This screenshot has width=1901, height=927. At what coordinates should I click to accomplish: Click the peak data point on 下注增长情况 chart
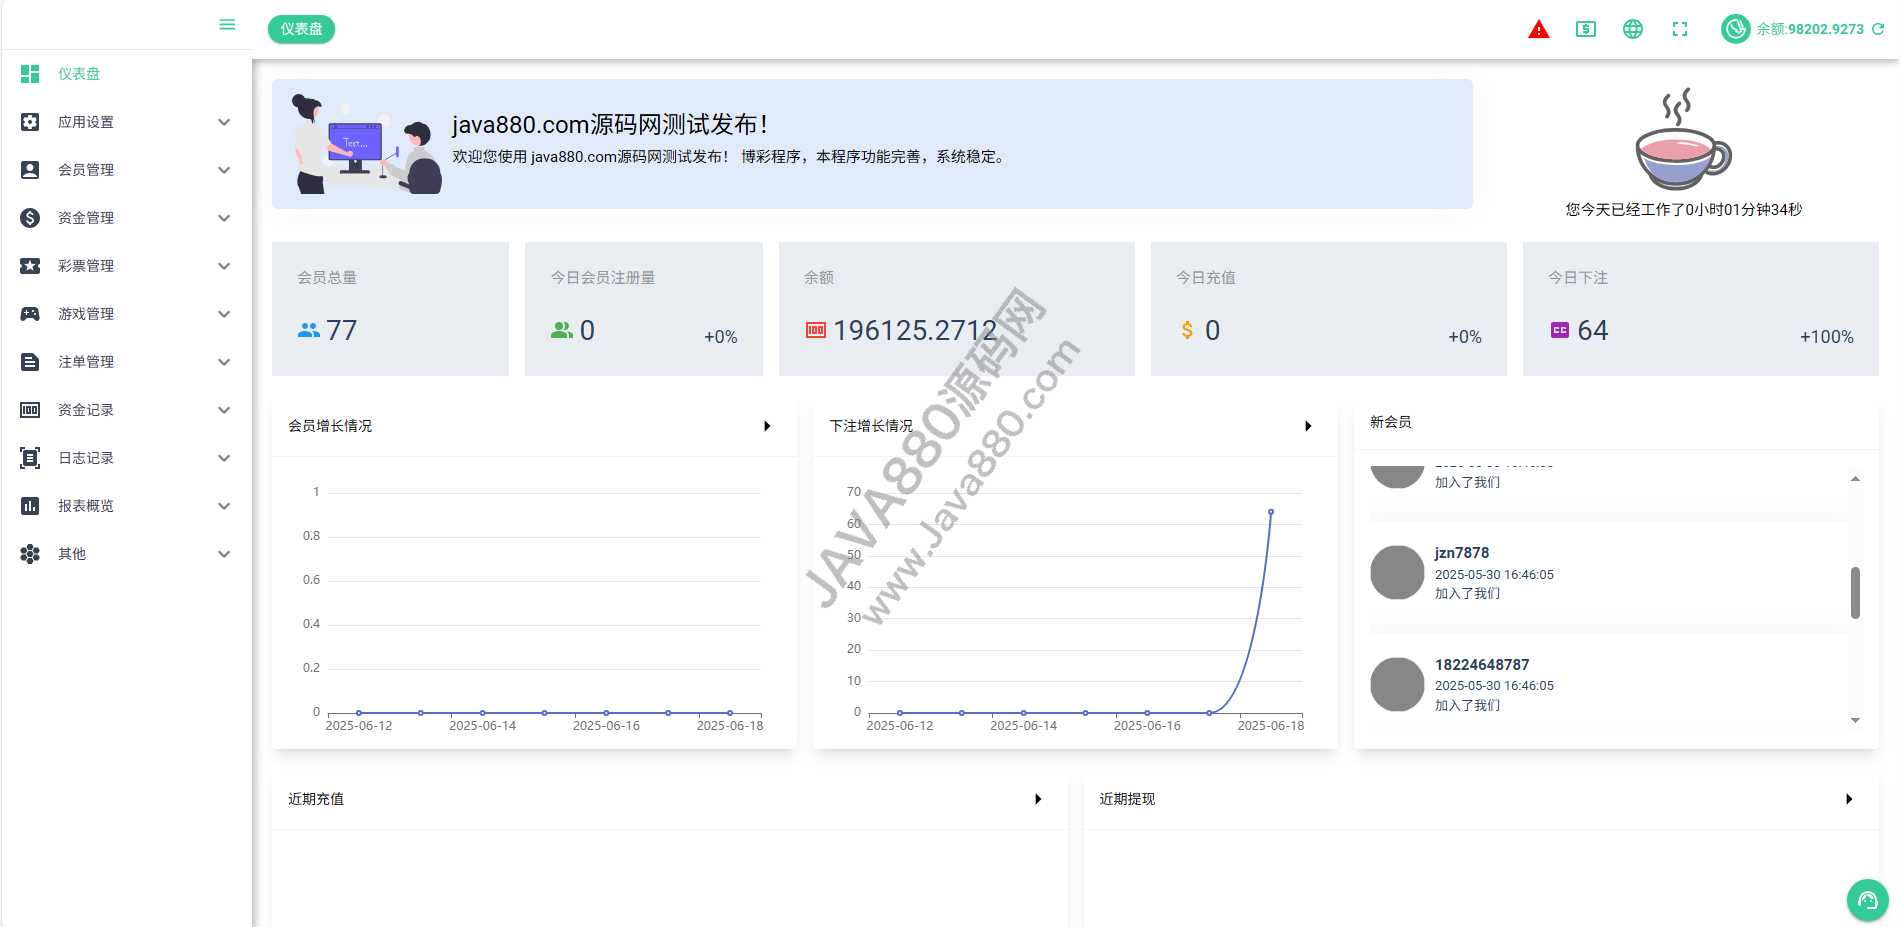[x=1271, y=512]
